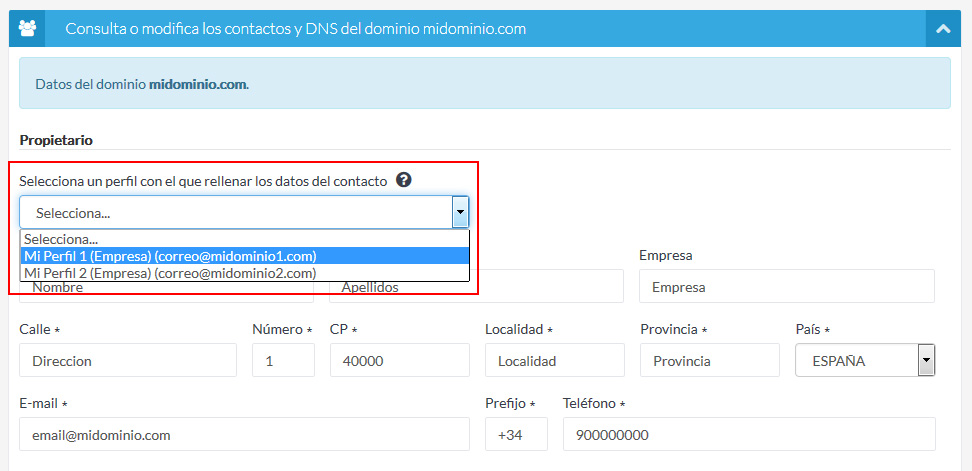Click the E-mail address field
Image resolution: width=972 pixels, height=471 pixels.
[244, 434]
